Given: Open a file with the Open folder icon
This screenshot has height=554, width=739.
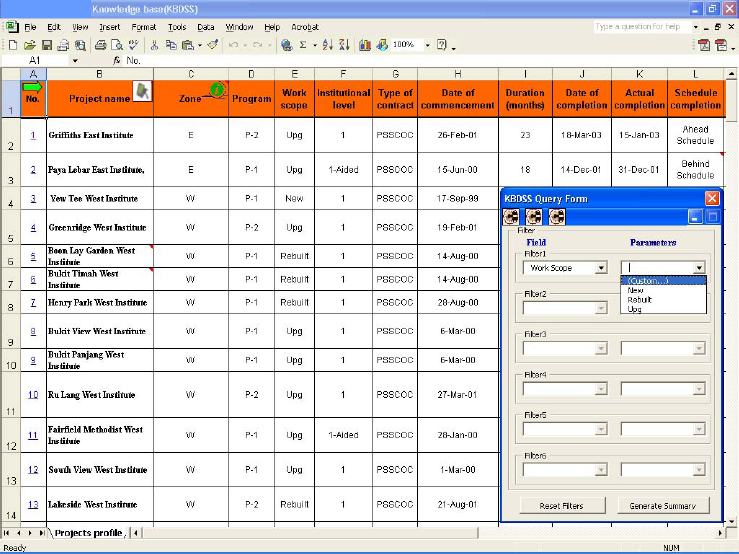Looking at the screenshot, I should point(30,45).
